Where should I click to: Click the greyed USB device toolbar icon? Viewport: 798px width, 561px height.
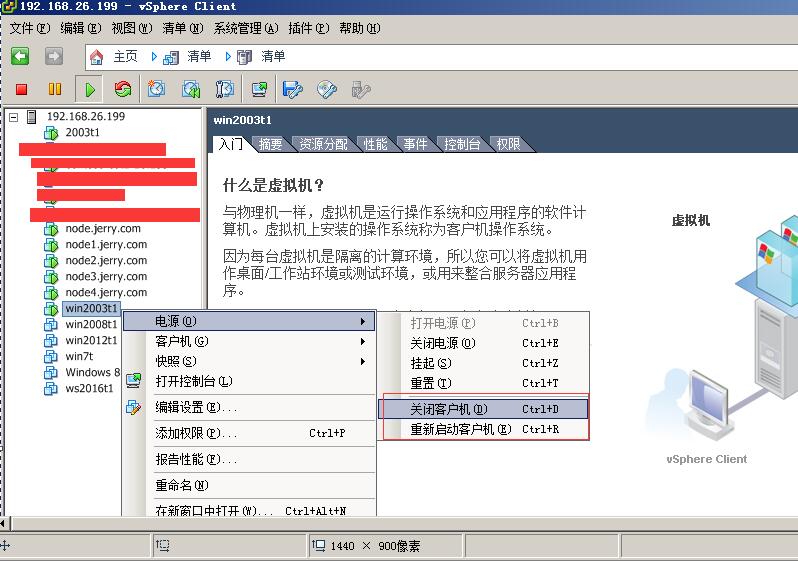361,90
